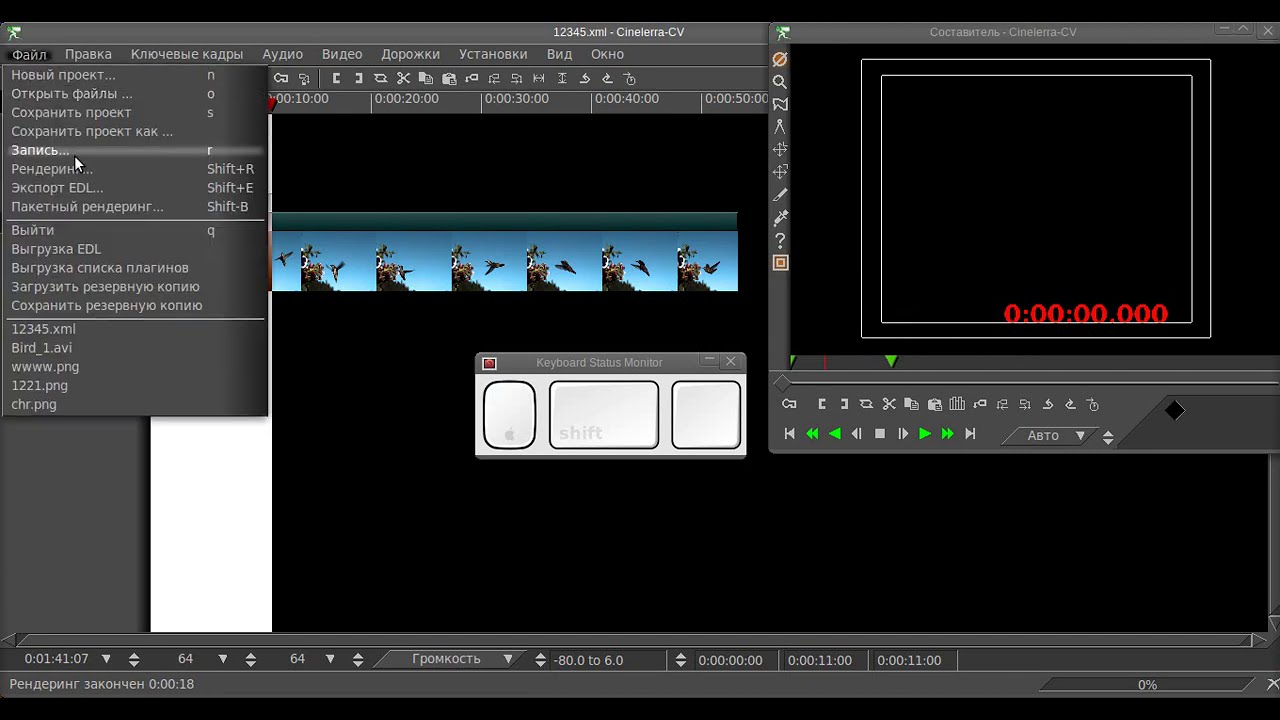This screenshot has width=1280, height=720.
Task: Click the undo arrow in Compositor edit bar
Action: coord(1048,404)
